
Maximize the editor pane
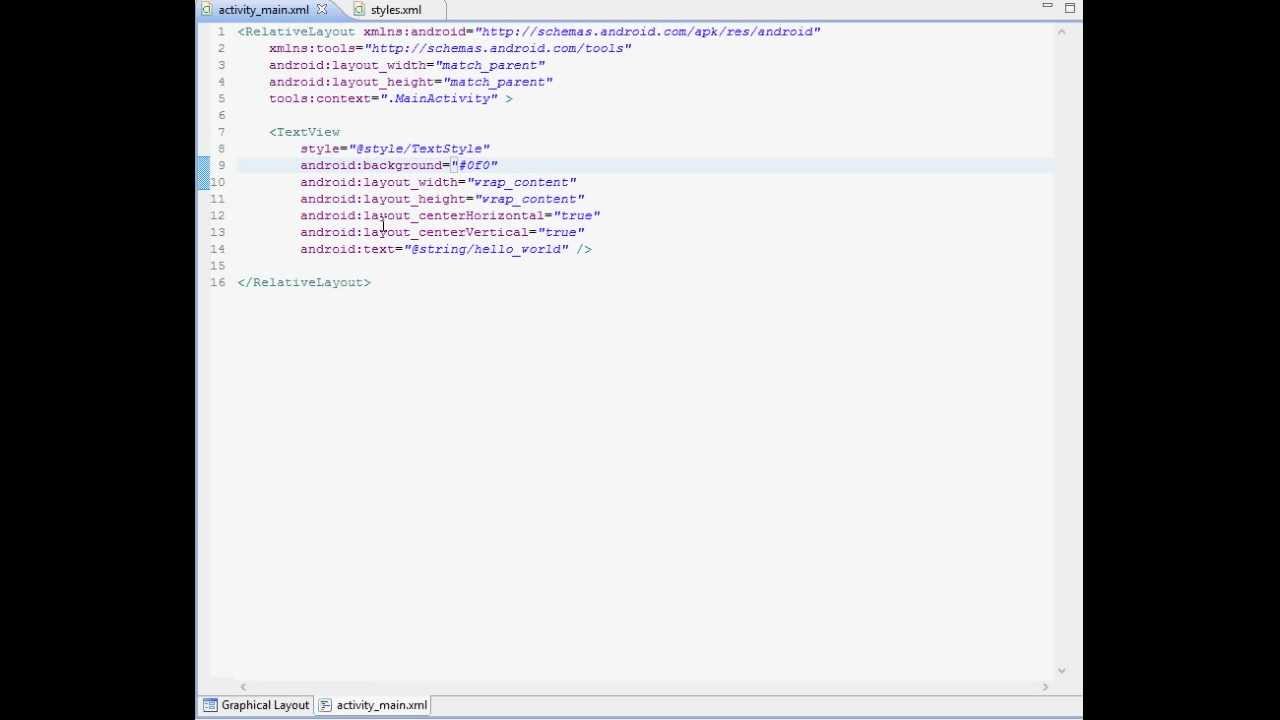[x=1069, y=8]
